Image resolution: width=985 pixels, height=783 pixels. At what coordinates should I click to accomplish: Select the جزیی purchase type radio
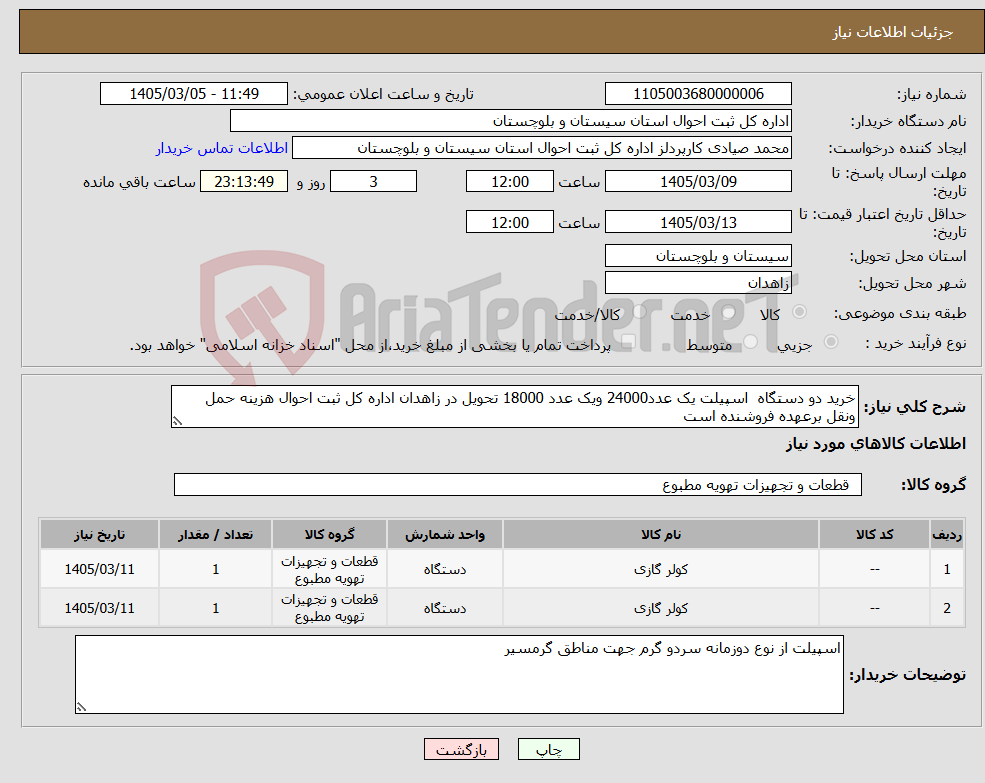point(830,342)
